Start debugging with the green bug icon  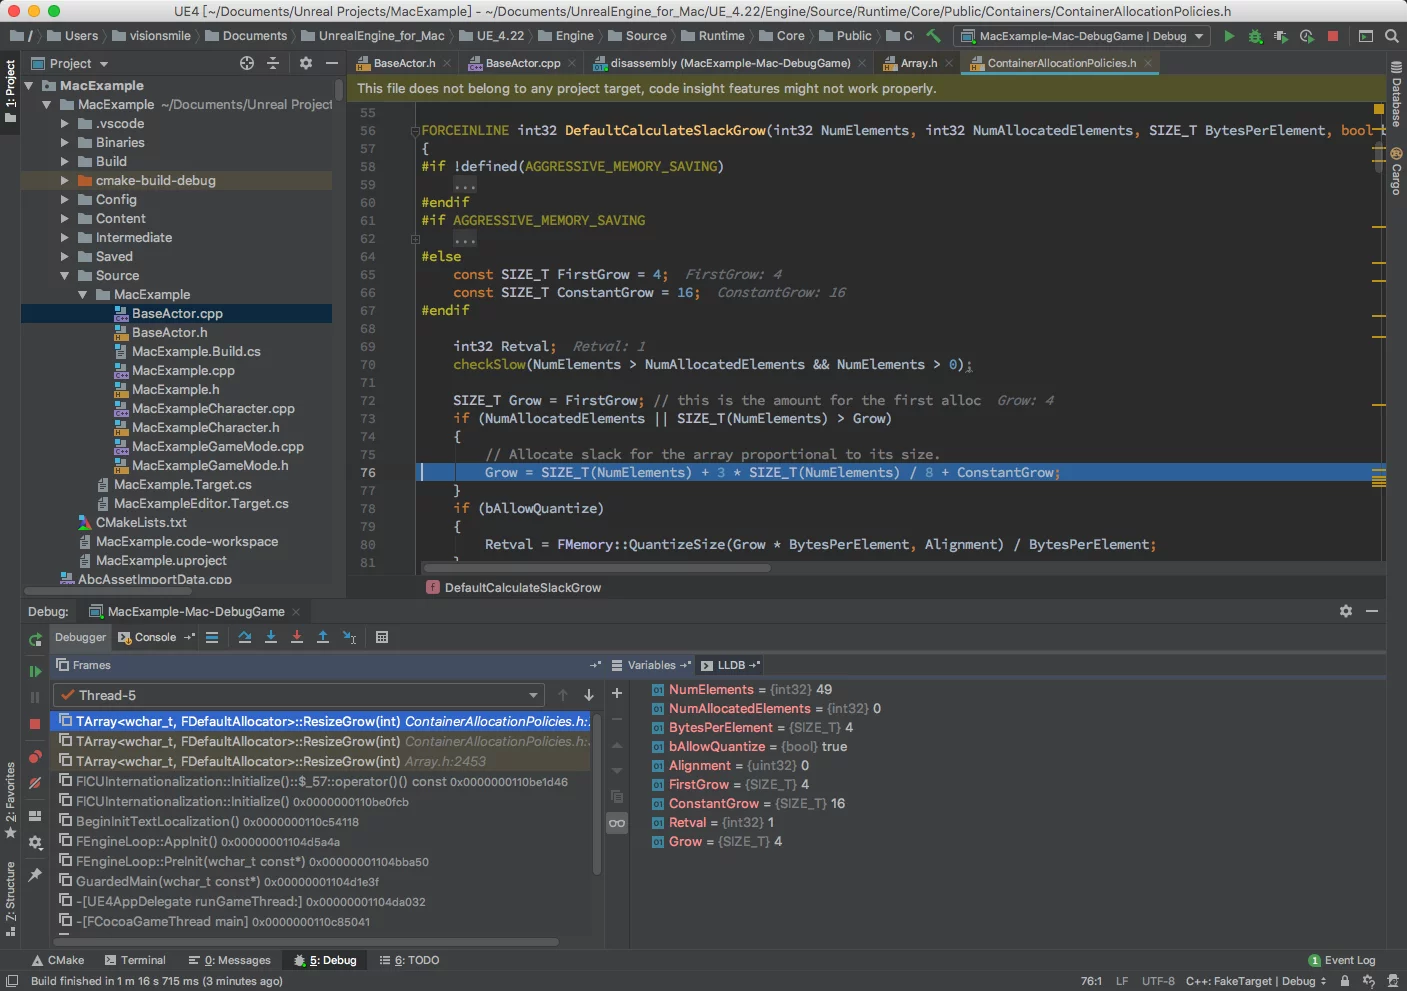pyautogui.click(x=1255, y=36)
